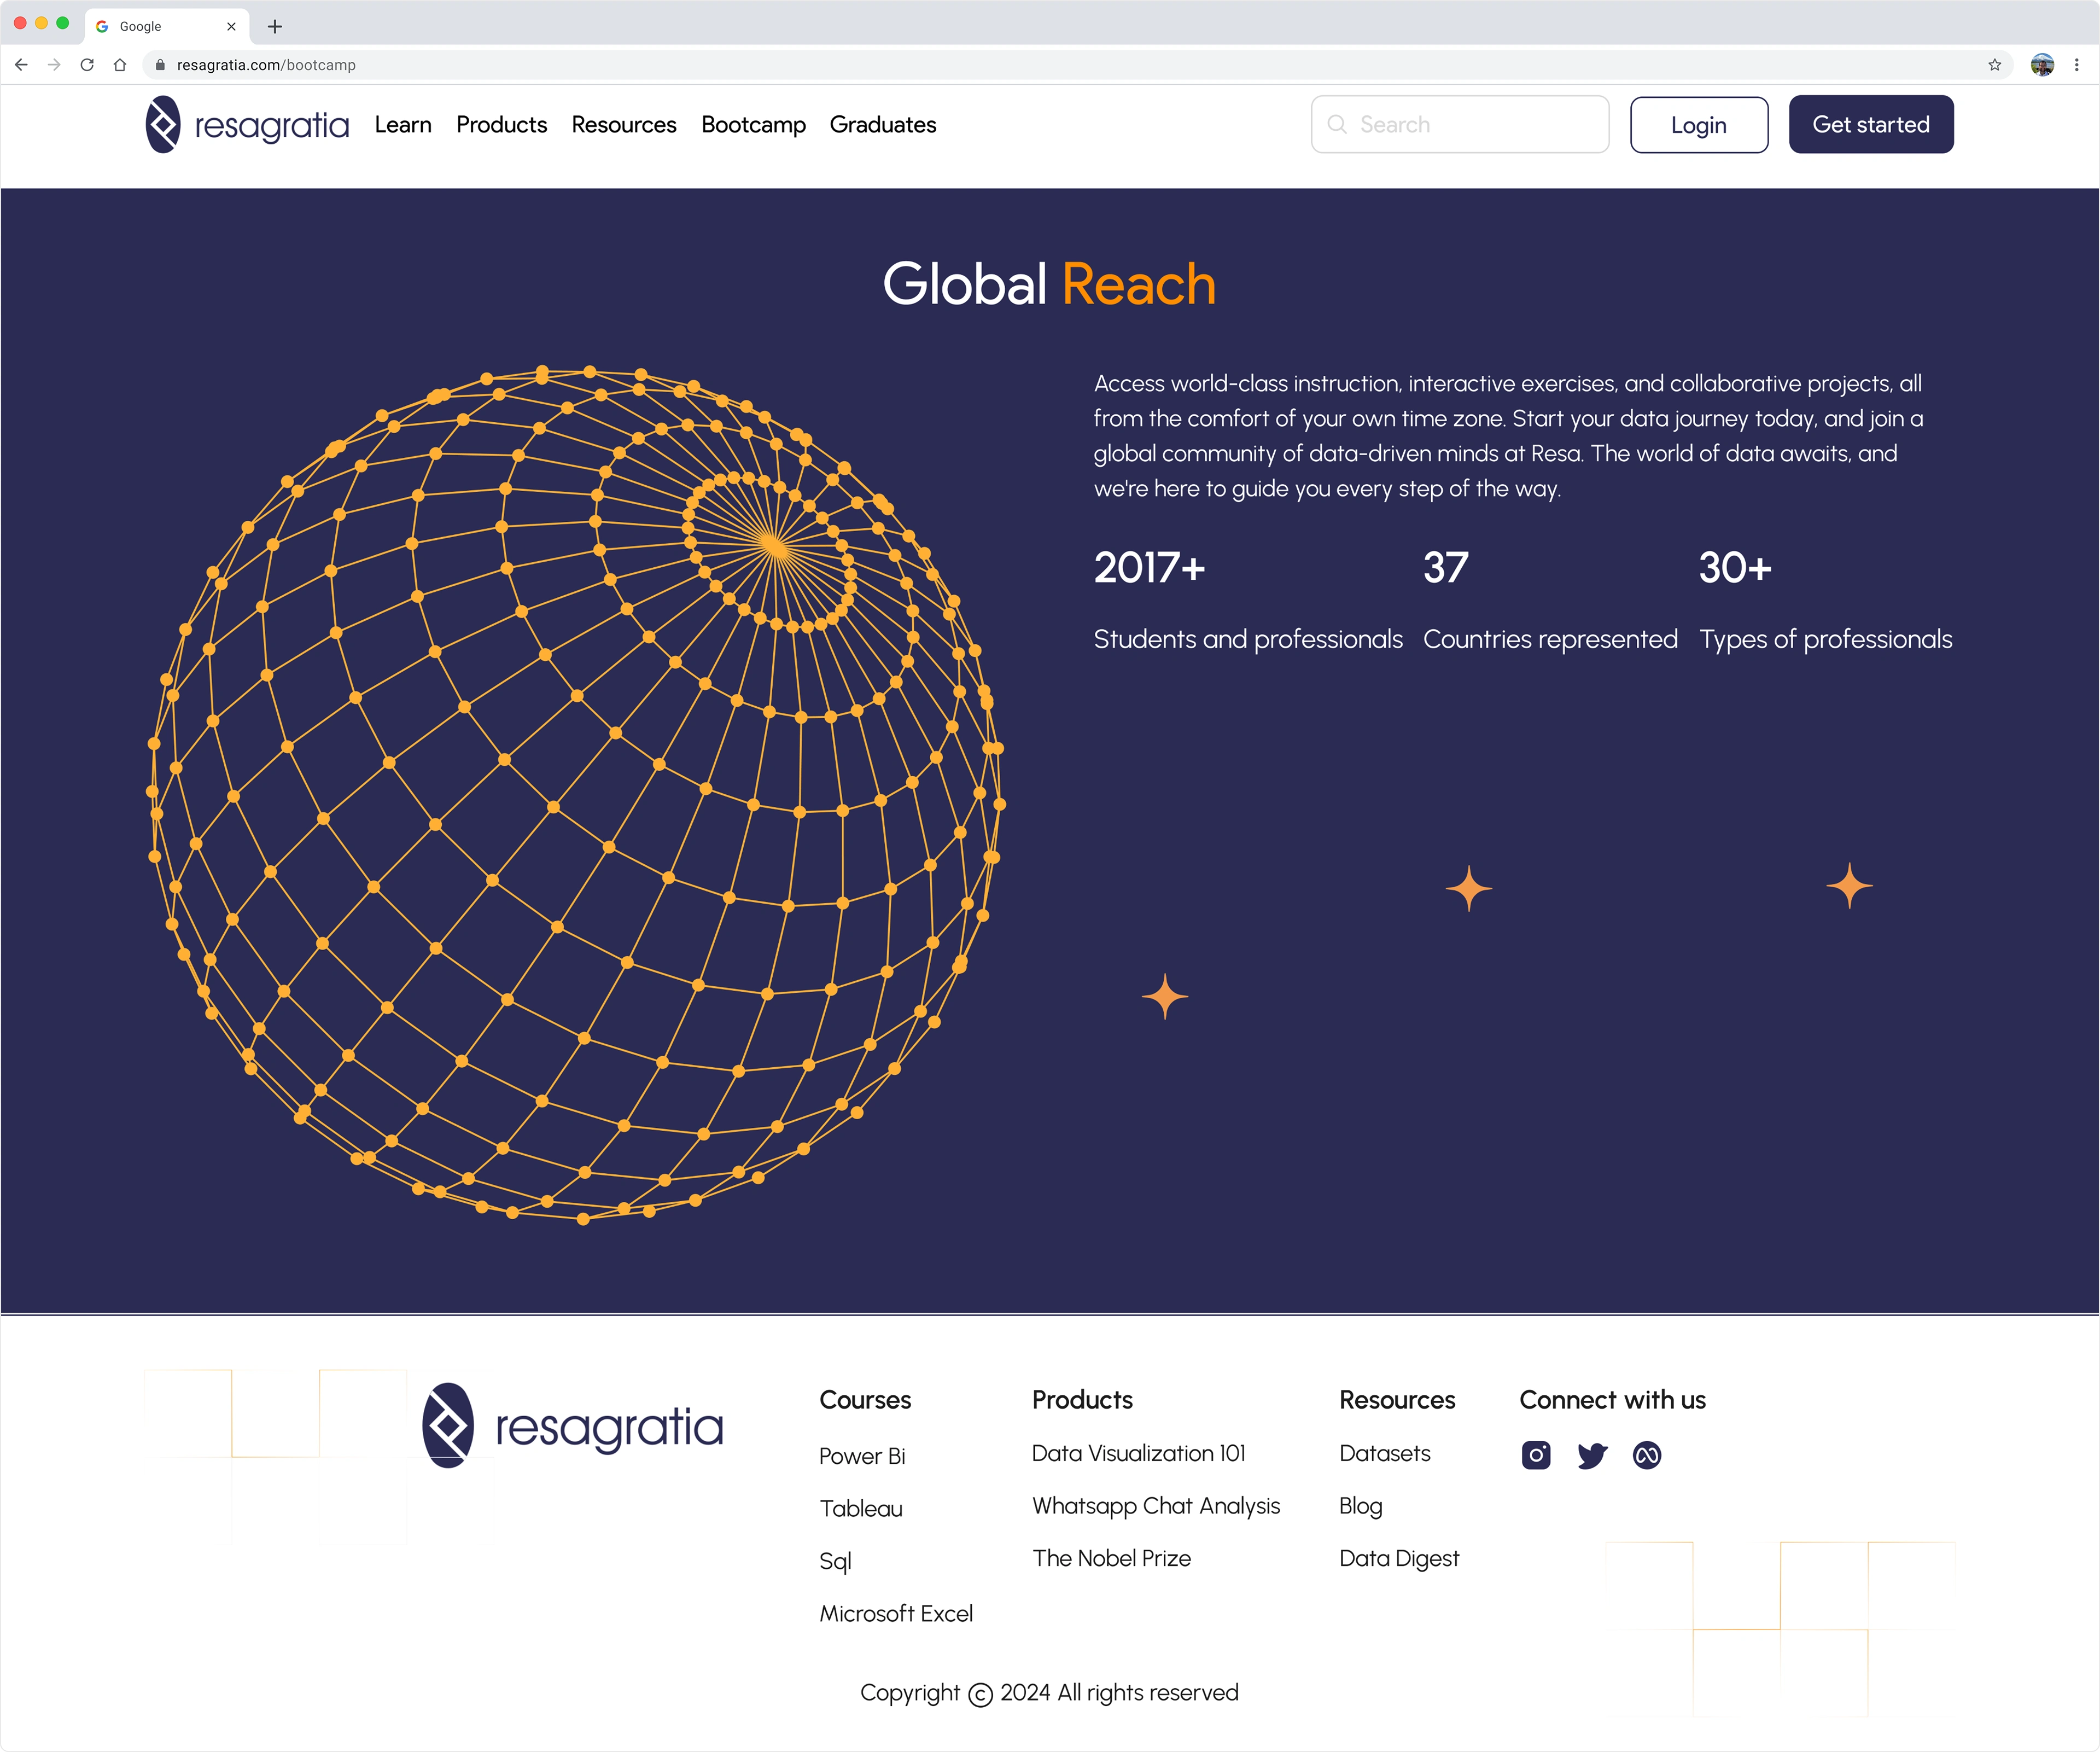Click the Meta icon in footer
The image size is (2100, 1752).
coord(1647,1455)
